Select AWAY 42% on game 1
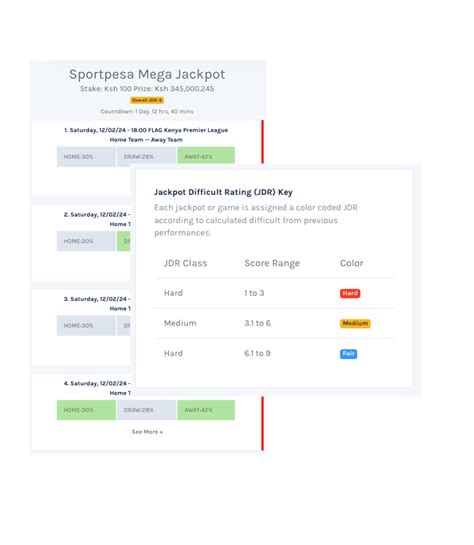 click(x=206, y=155)
